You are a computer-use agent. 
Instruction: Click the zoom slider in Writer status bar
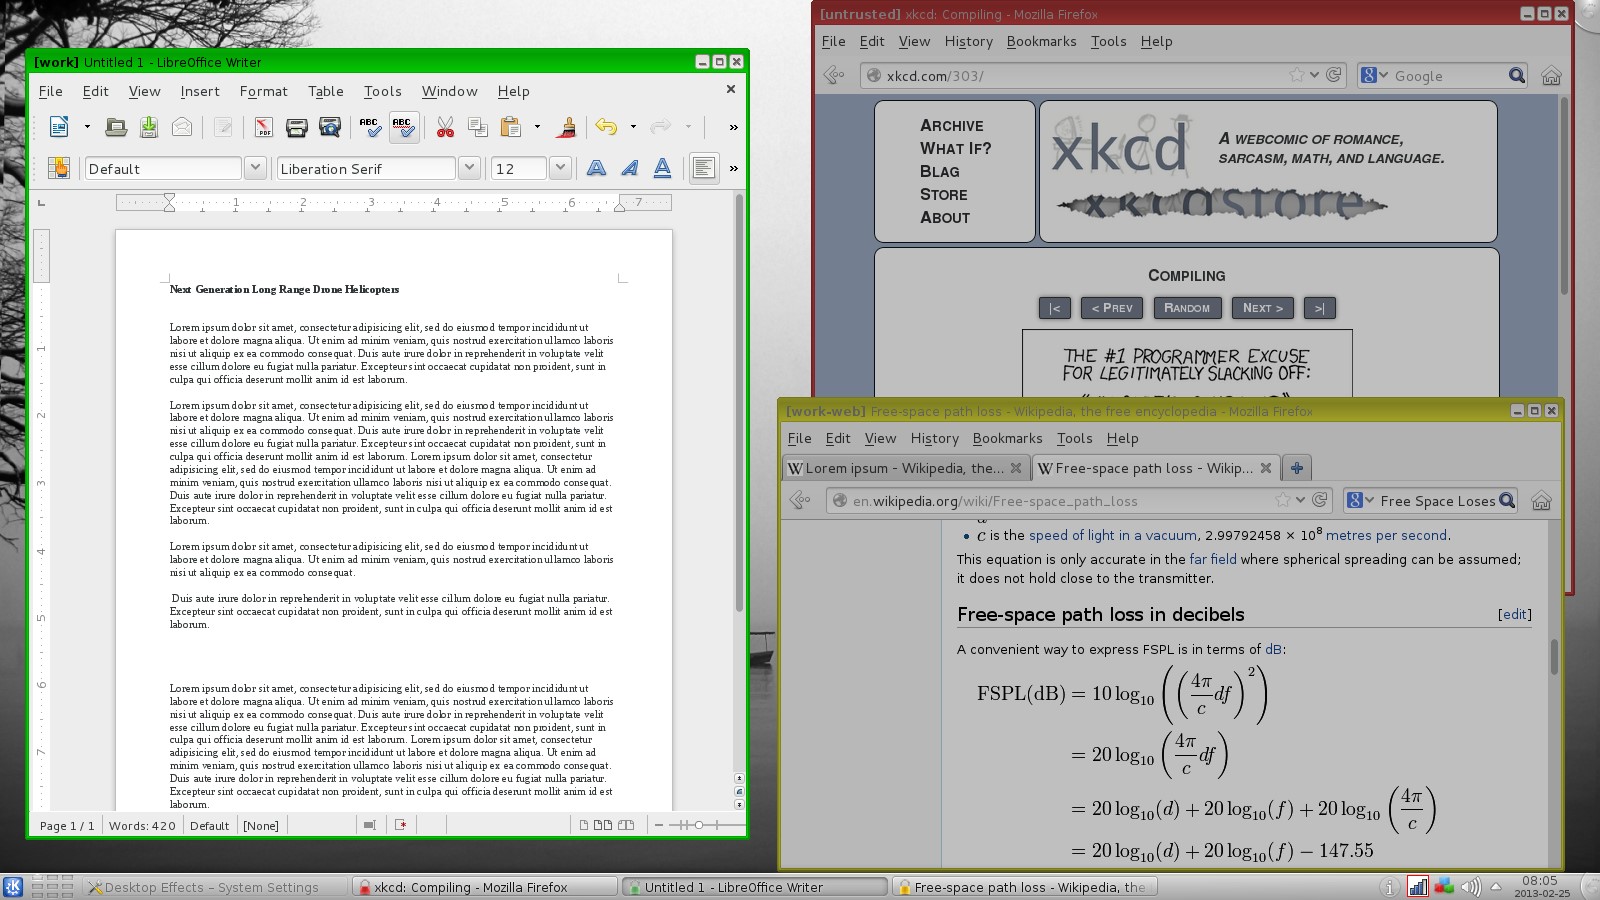699,825
